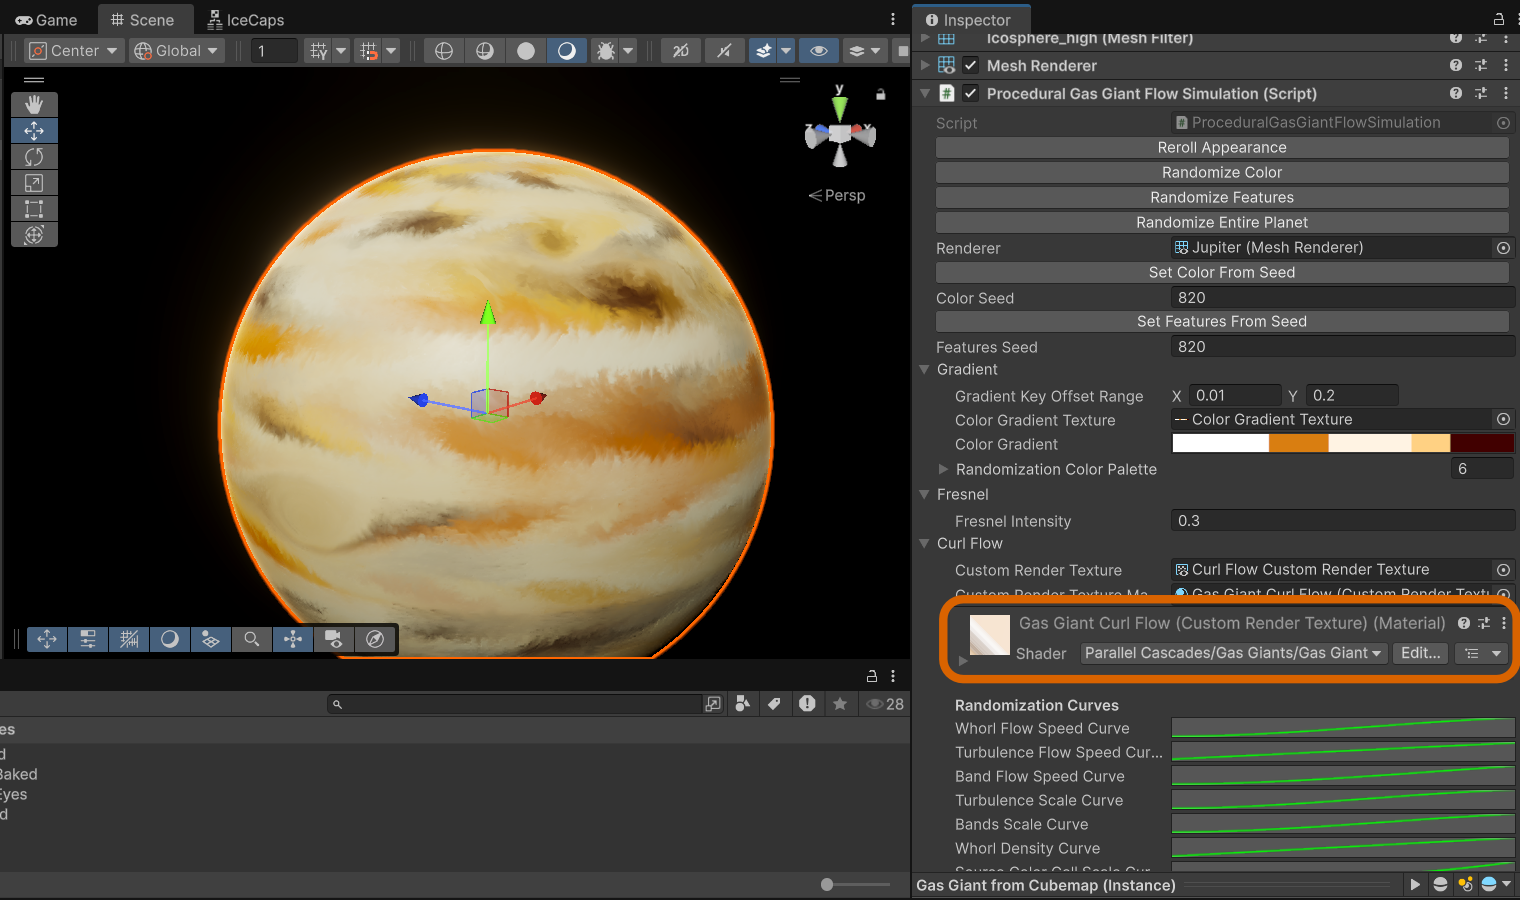Screen dimensions: 1520x900
Task: Click the Randomize Entire Planet button
Action: click(1221, 222)
